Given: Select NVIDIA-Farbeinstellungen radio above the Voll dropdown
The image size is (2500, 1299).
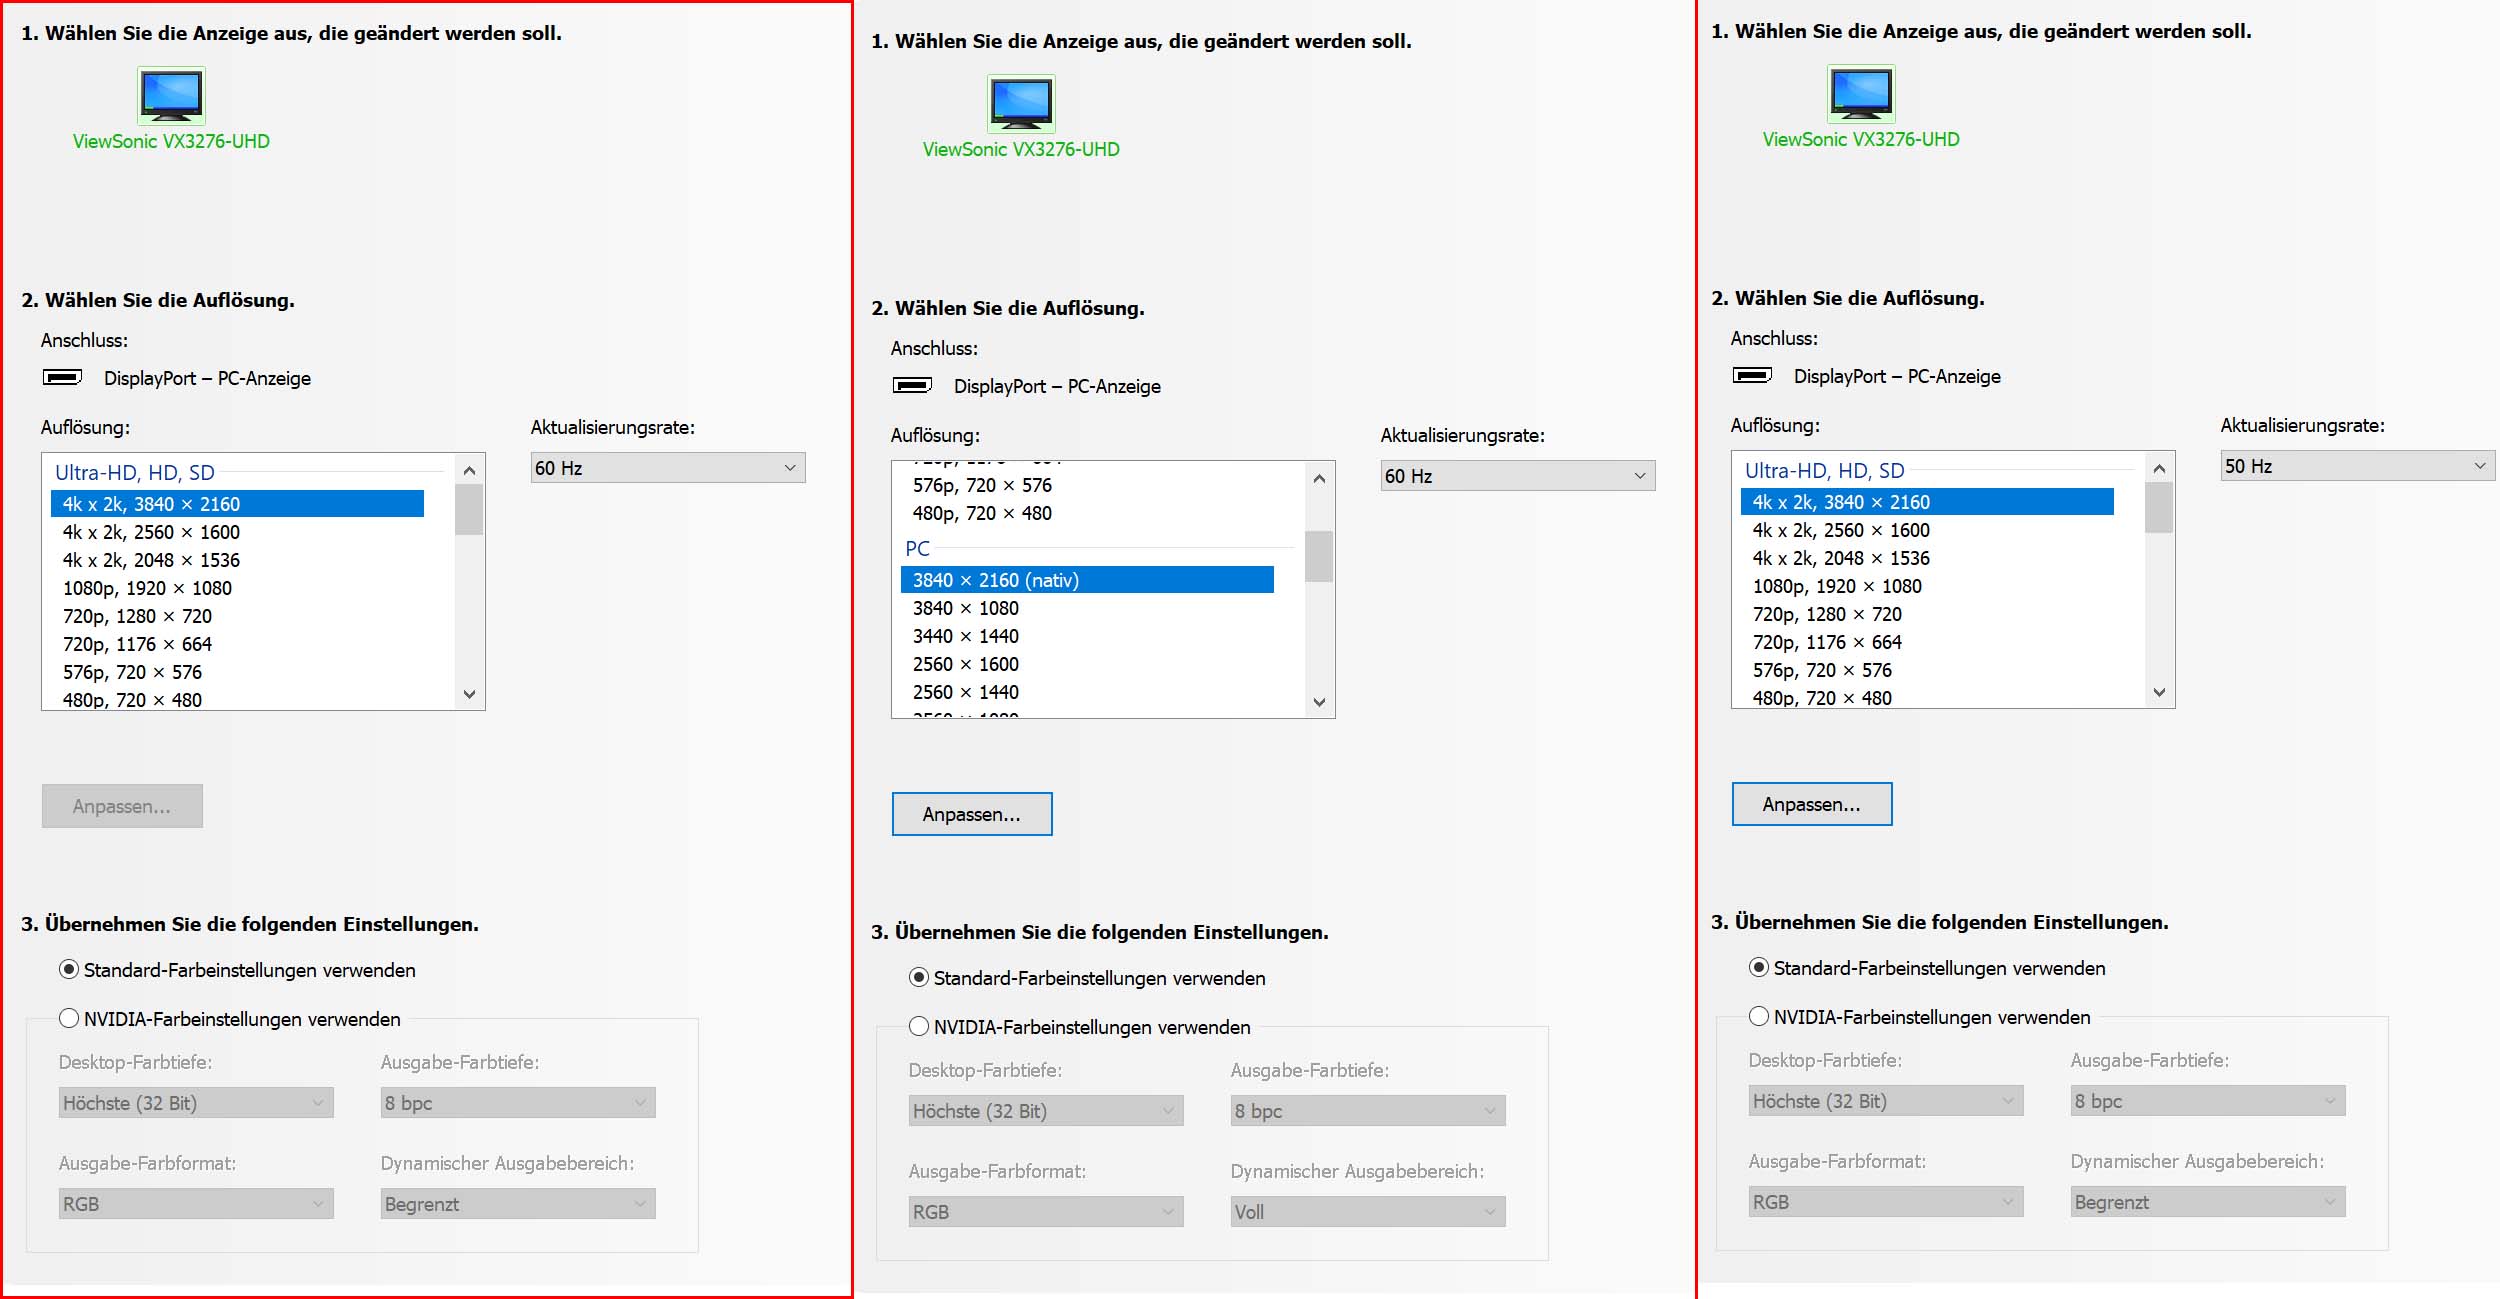Looking at the screenshot, I should point(919,1027).
